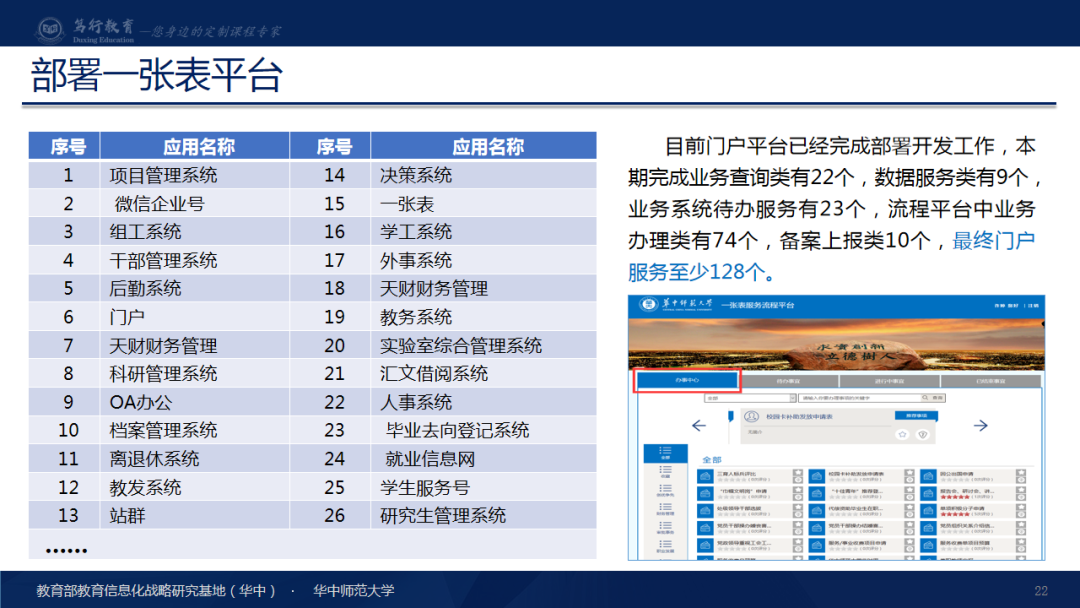Click the 收藏 list icon under the 全部 sidebar icon
Screen dimensions: 1080x608
pos(665,472)
